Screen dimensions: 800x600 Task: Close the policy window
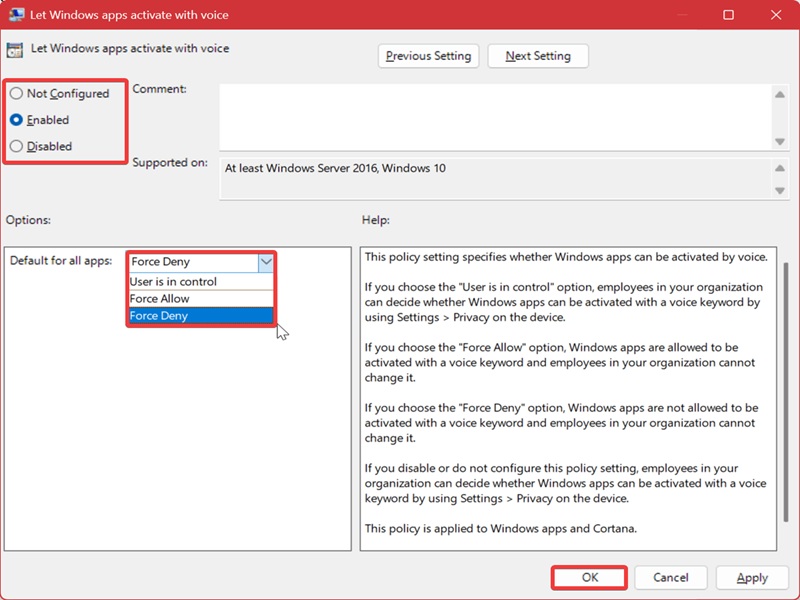776,15
